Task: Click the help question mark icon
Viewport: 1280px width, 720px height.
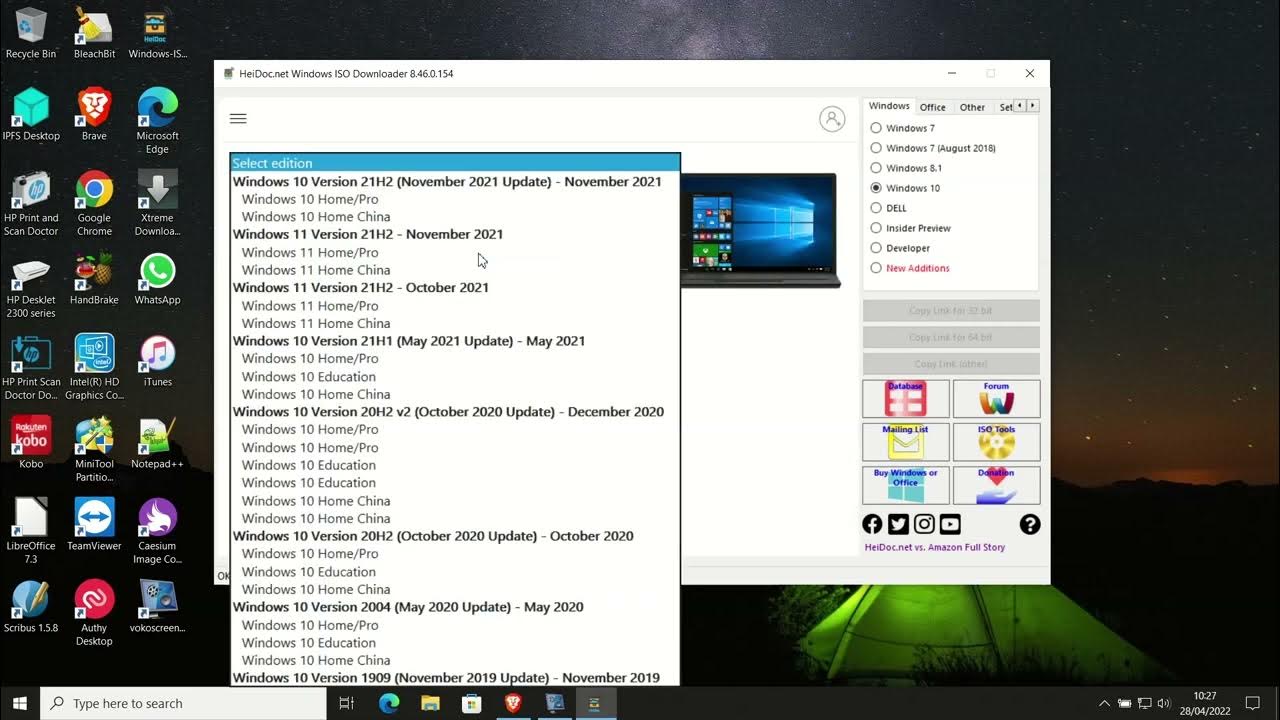Action: tap(1030, 524)
